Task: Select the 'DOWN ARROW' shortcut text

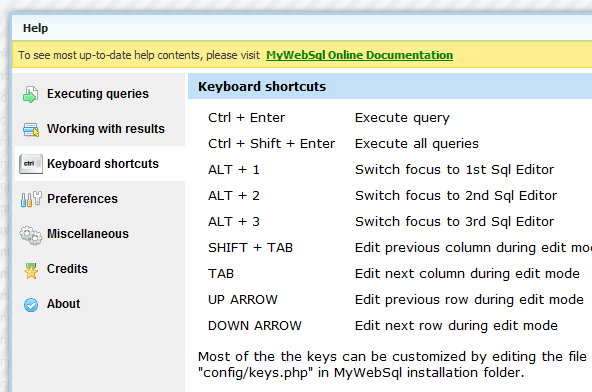Action: point(255,326)
